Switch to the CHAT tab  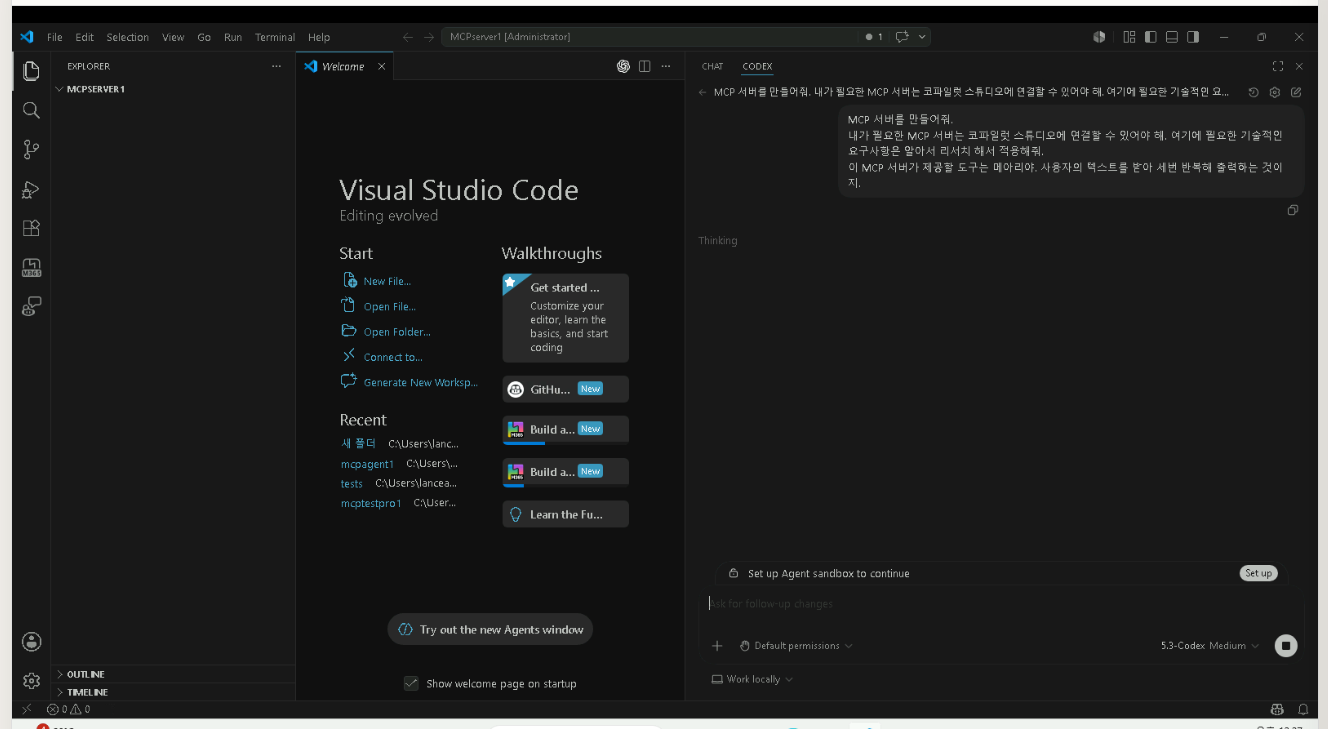pyautogui.click(x=713, y=66)
